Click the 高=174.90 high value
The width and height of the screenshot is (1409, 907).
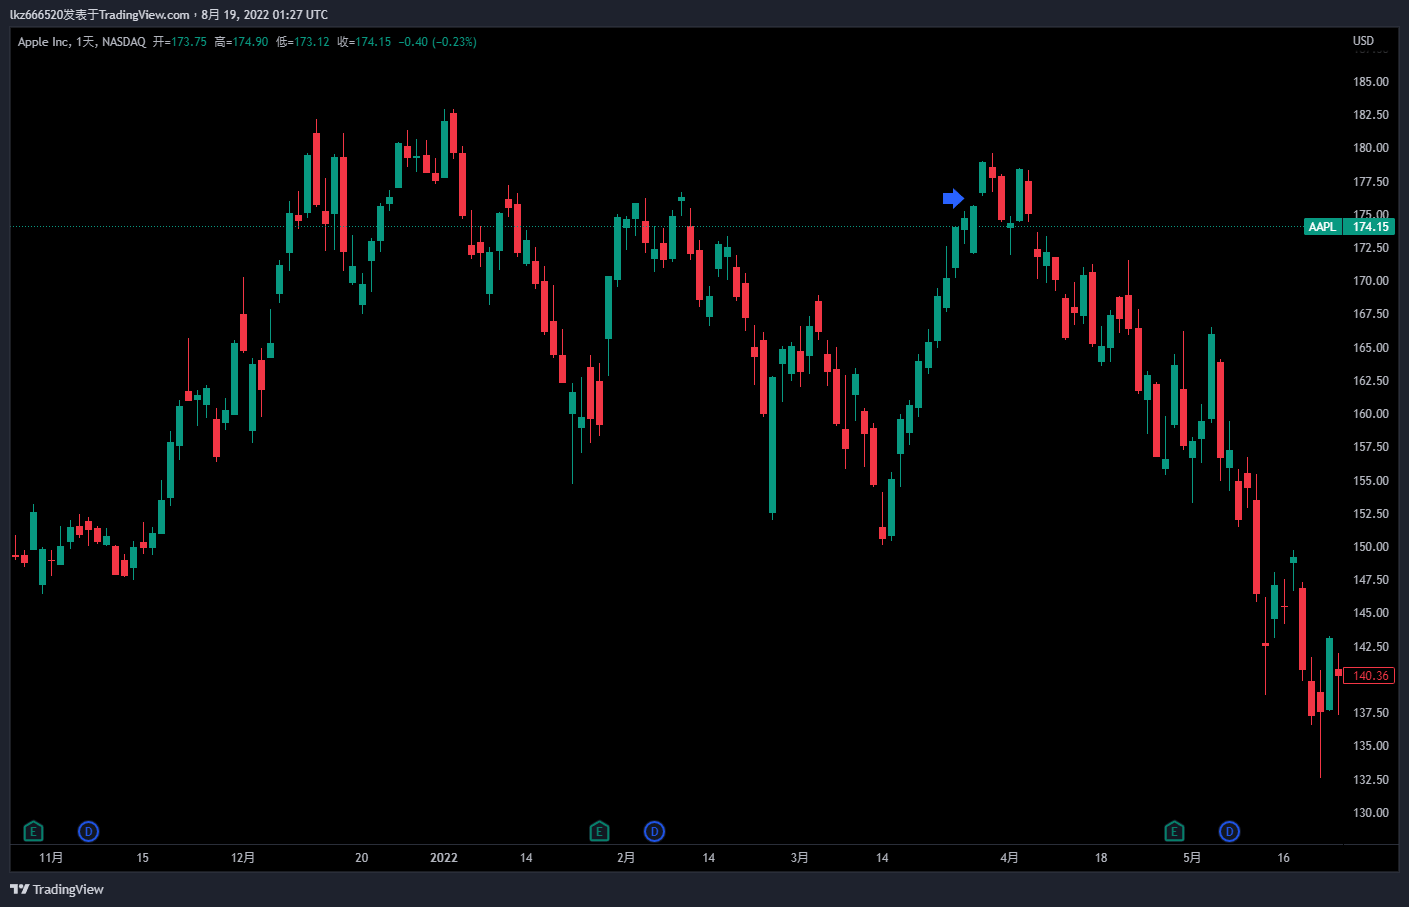tap(241, 42)
